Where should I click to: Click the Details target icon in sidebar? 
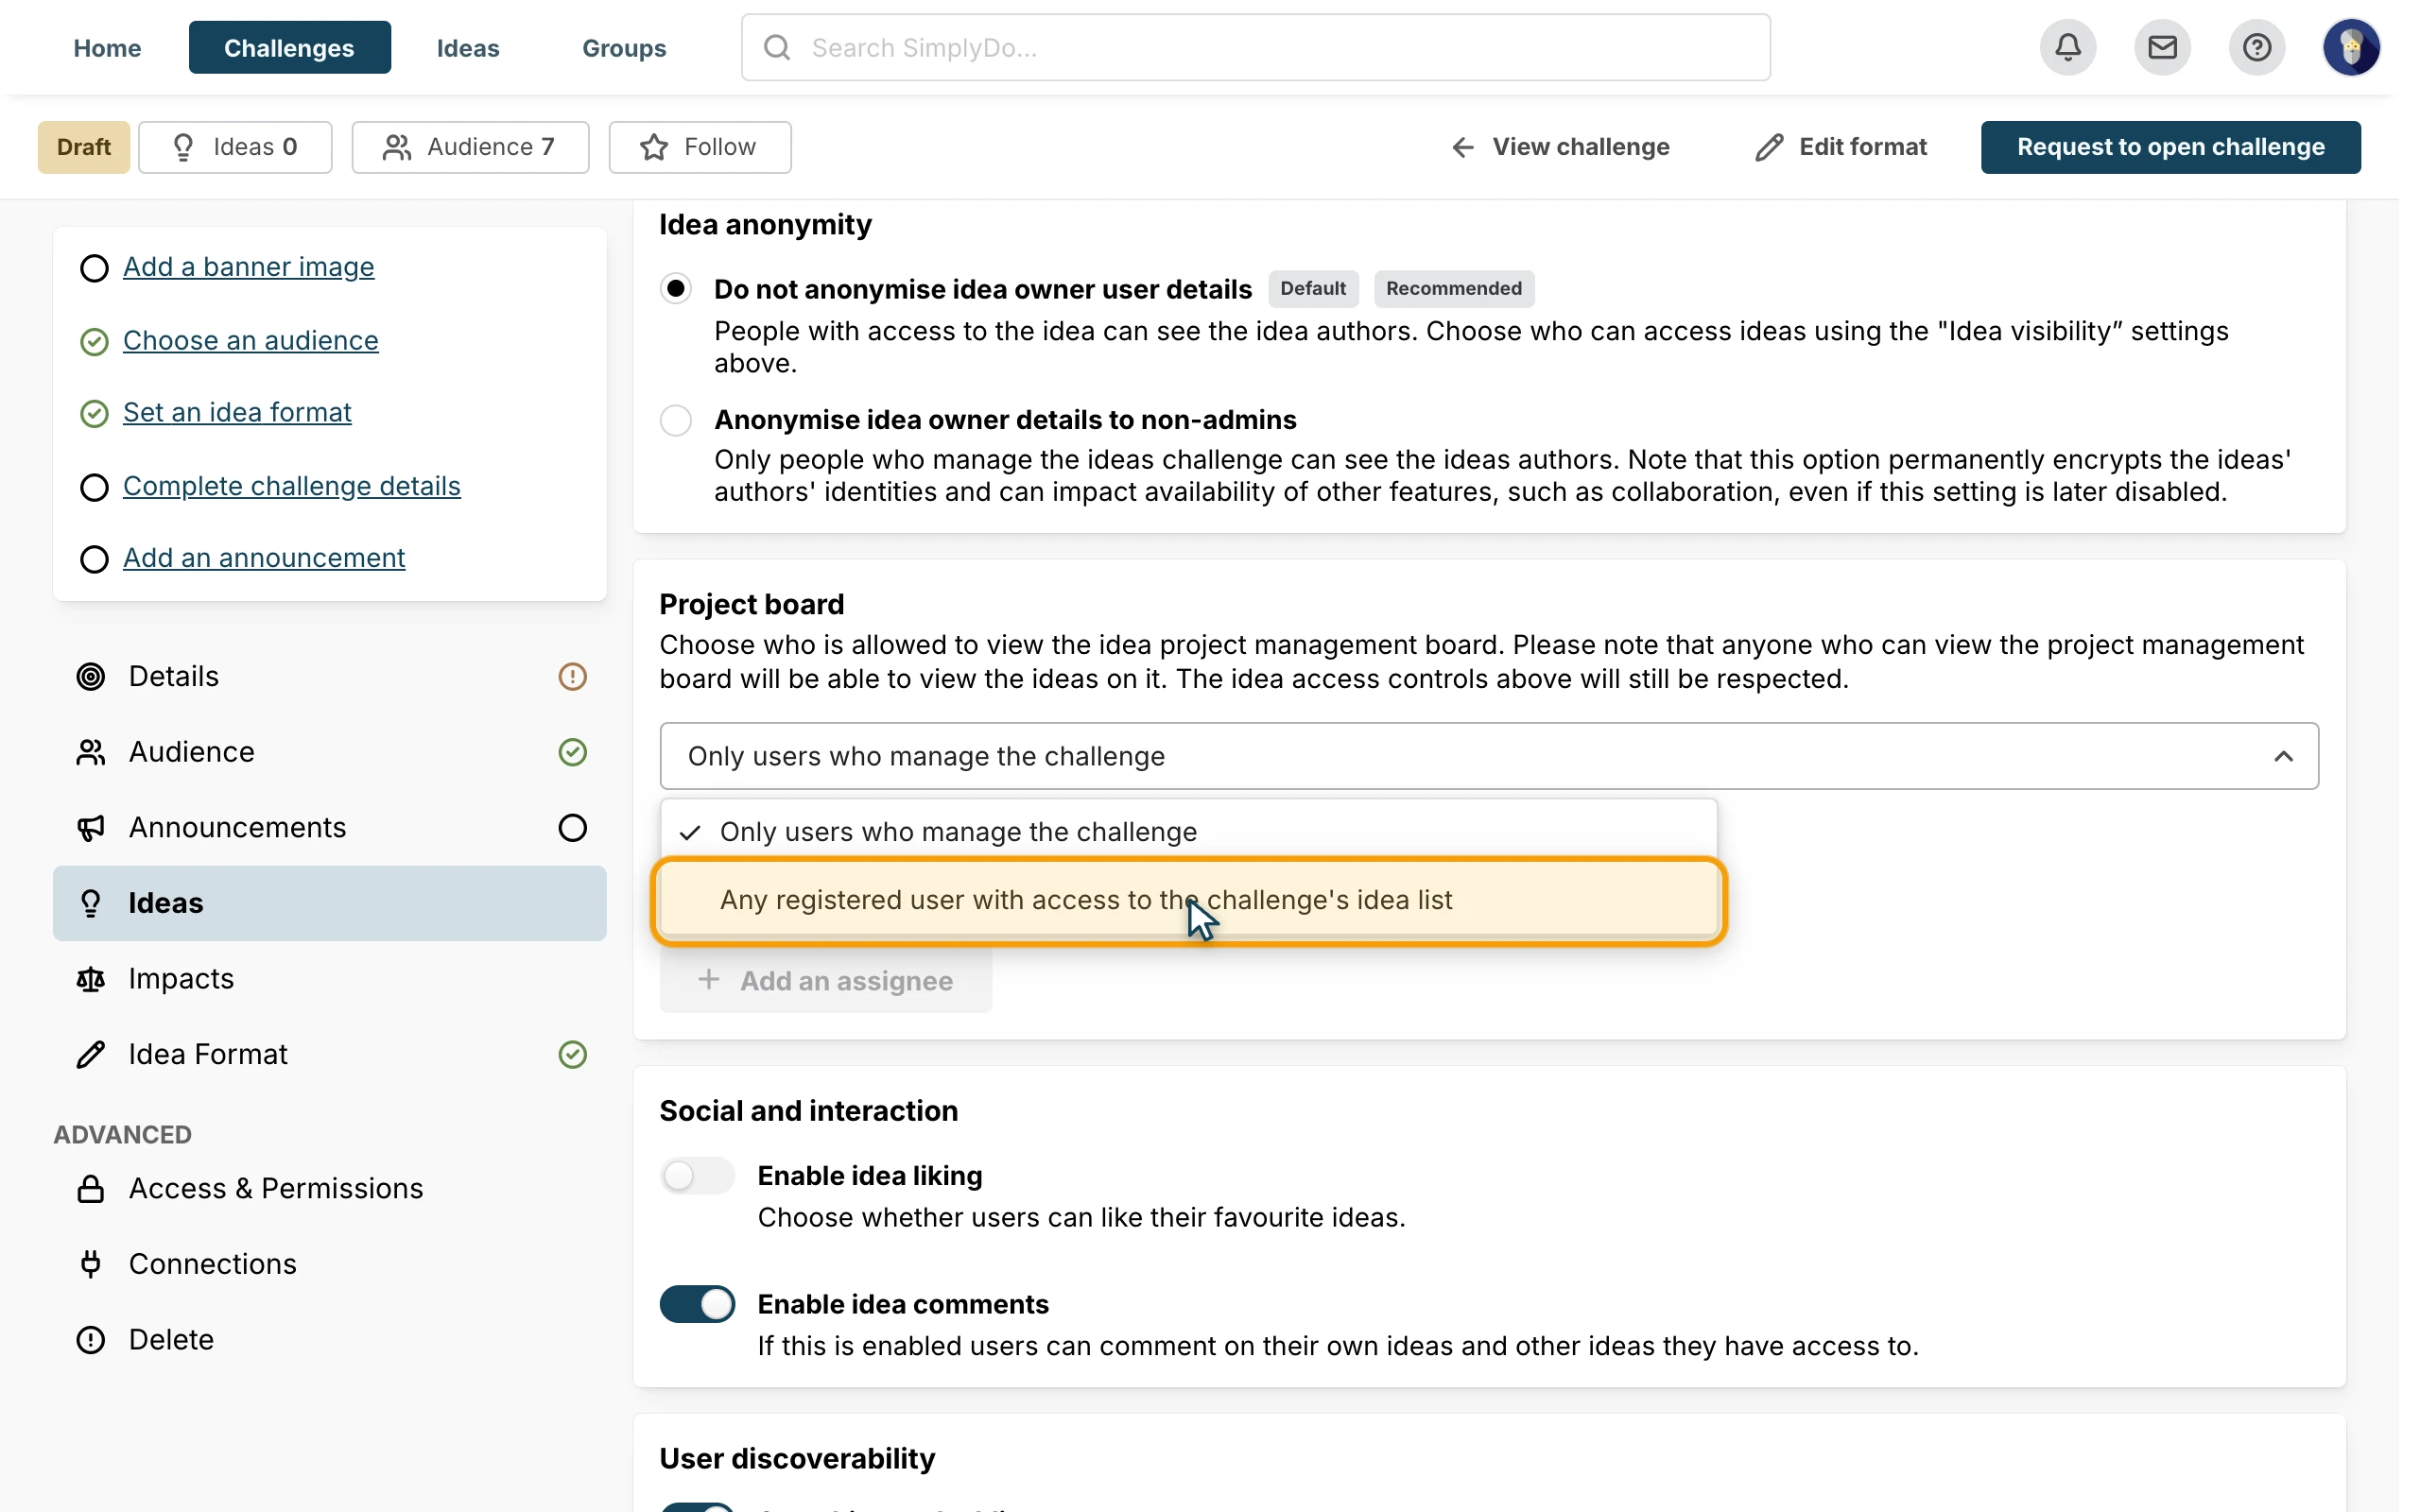(91, 677)
